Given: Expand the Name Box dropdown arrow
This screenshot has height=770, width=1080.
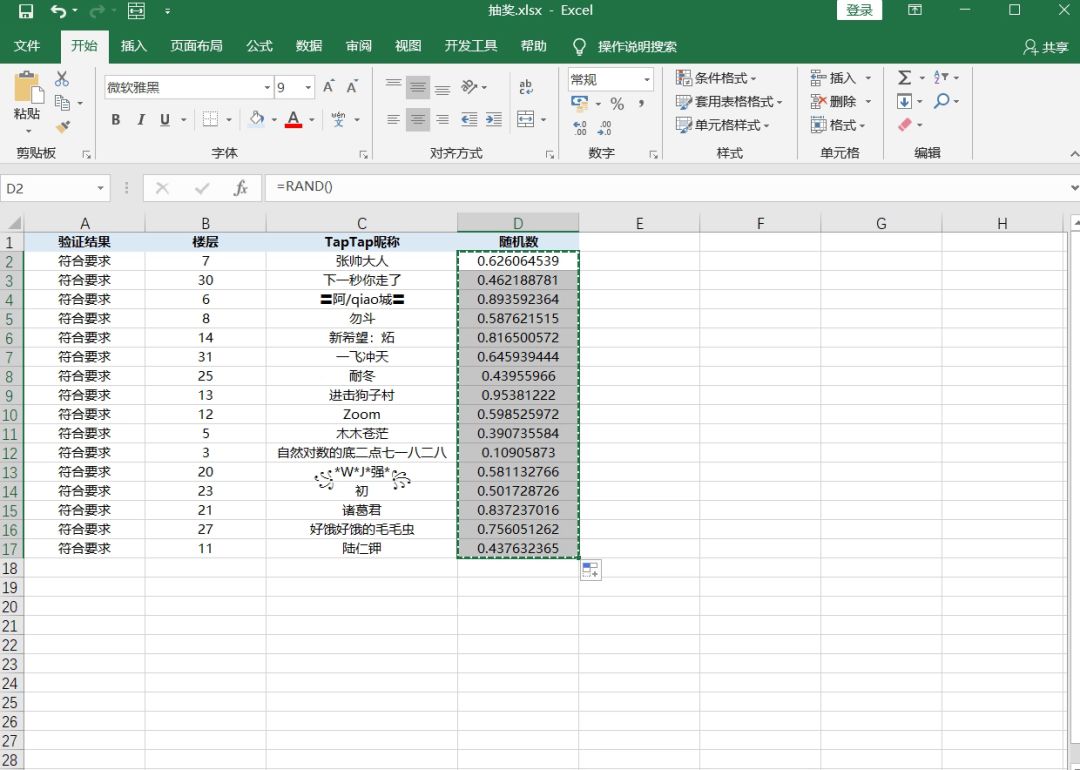Looking at the screenshot, I should coord(101,188).
